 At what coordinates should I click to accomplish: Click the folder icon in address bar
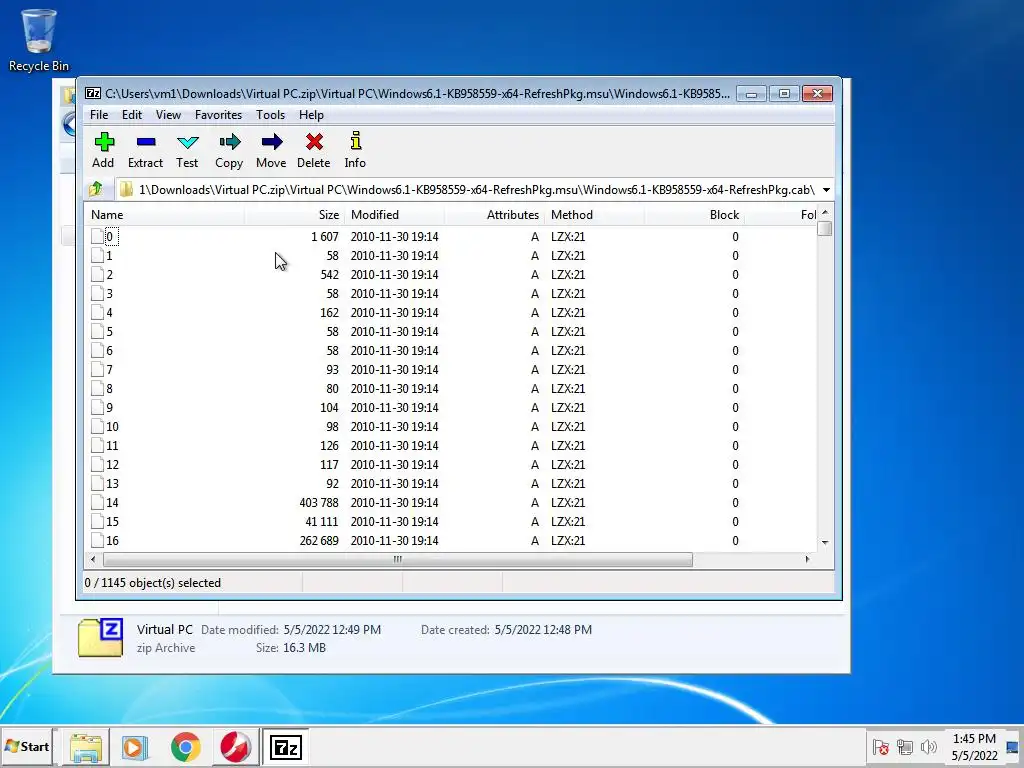[x=127, y=189]
